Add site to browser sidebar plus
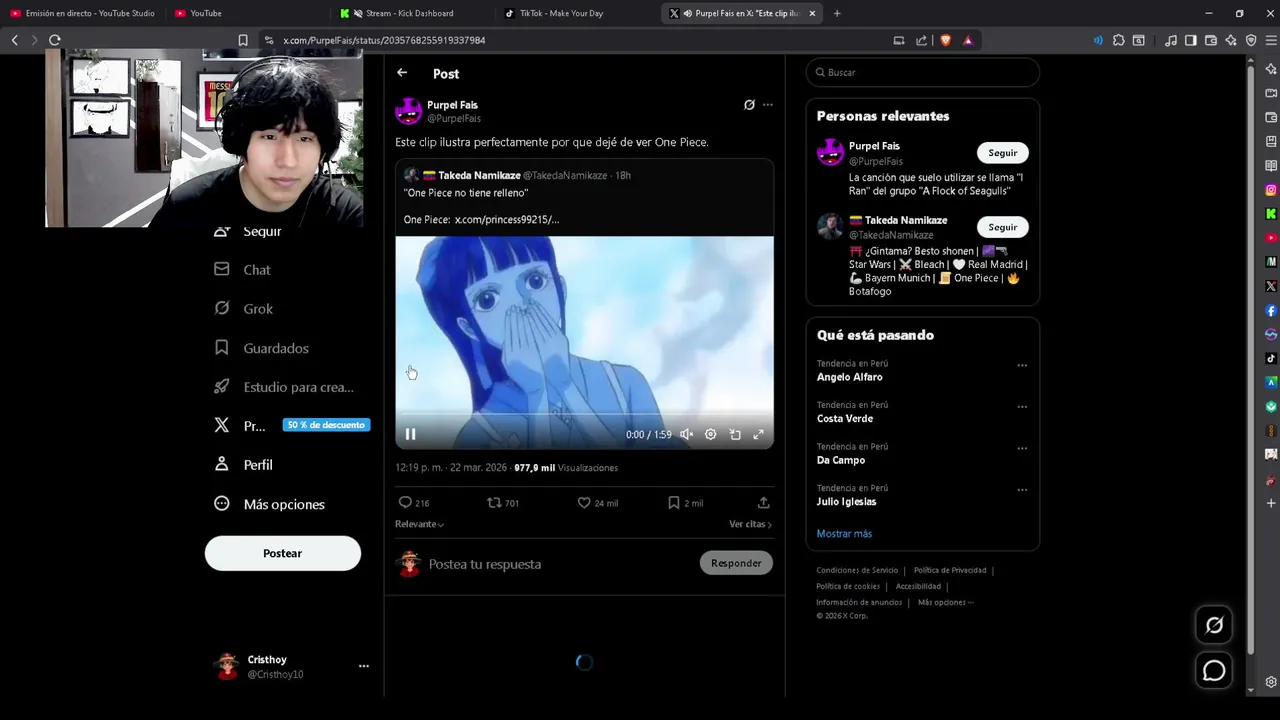Image resolution: width=1280 pixels, height=720 pixels. coord(1271,503)
